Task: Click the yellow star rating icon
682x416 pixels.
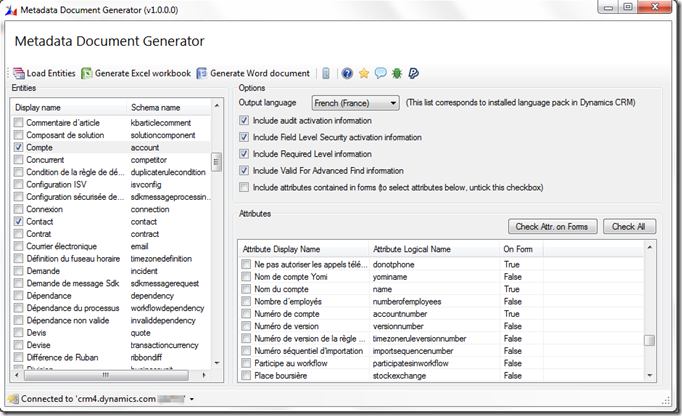Action: 364,73
